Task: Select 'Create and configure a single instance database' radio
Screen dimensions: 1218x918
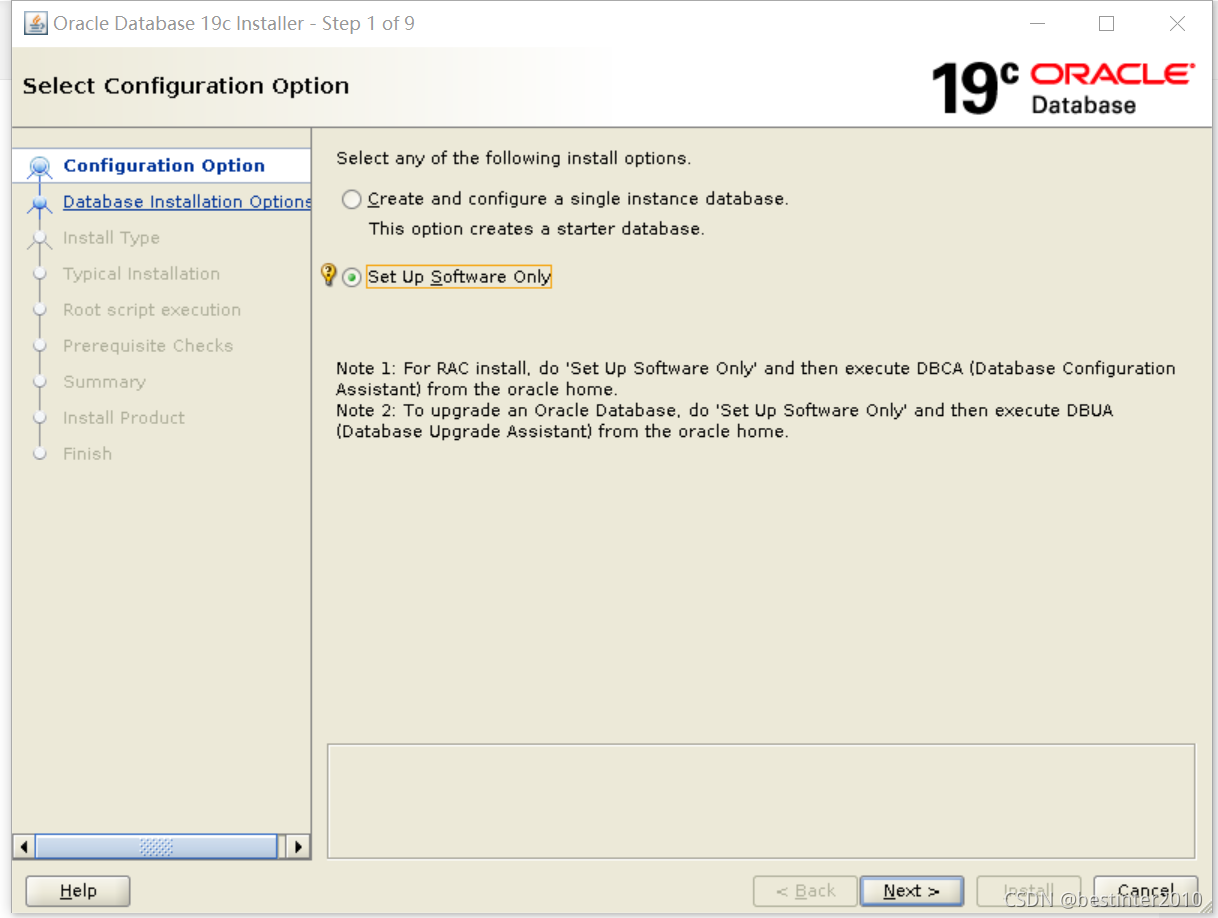Action: pyautogui.click(x=351, y=200)
